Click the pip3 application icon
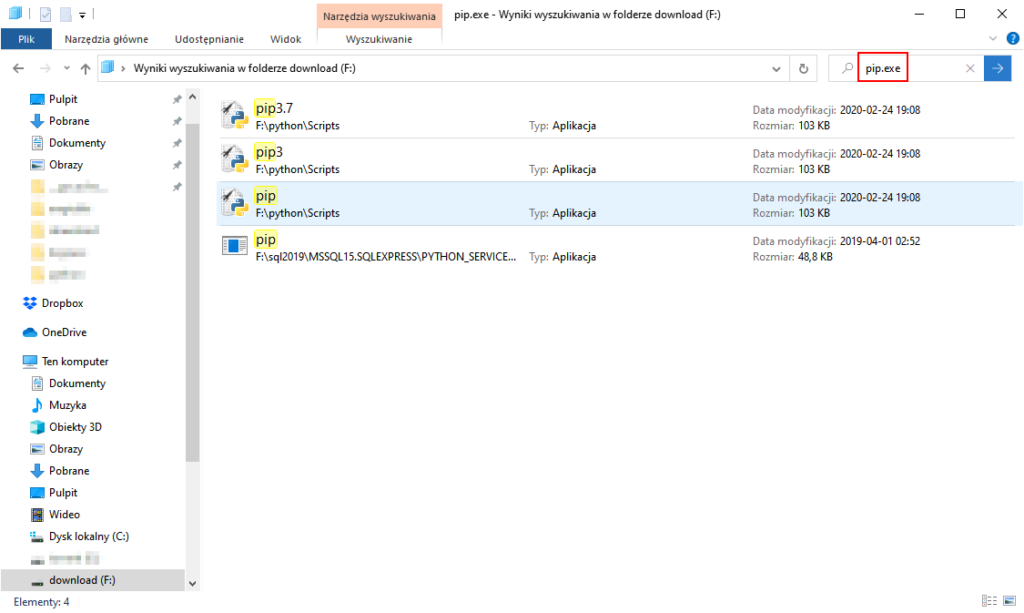 (x=233, y=159)
